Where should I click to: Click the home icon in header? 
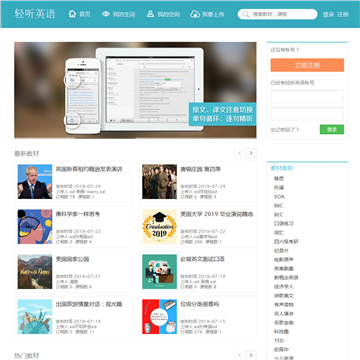point(72,14)
